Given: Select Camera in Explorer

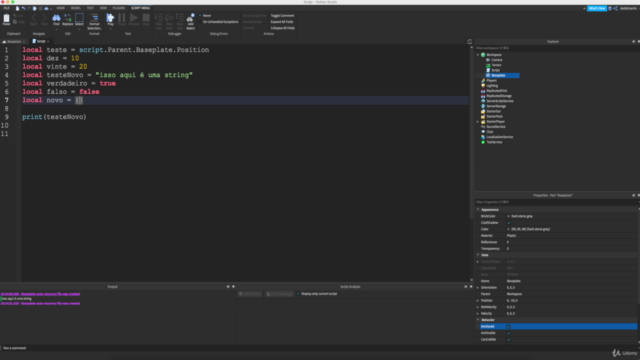Looking at the screenshot, I should click(x=496, y=60).
